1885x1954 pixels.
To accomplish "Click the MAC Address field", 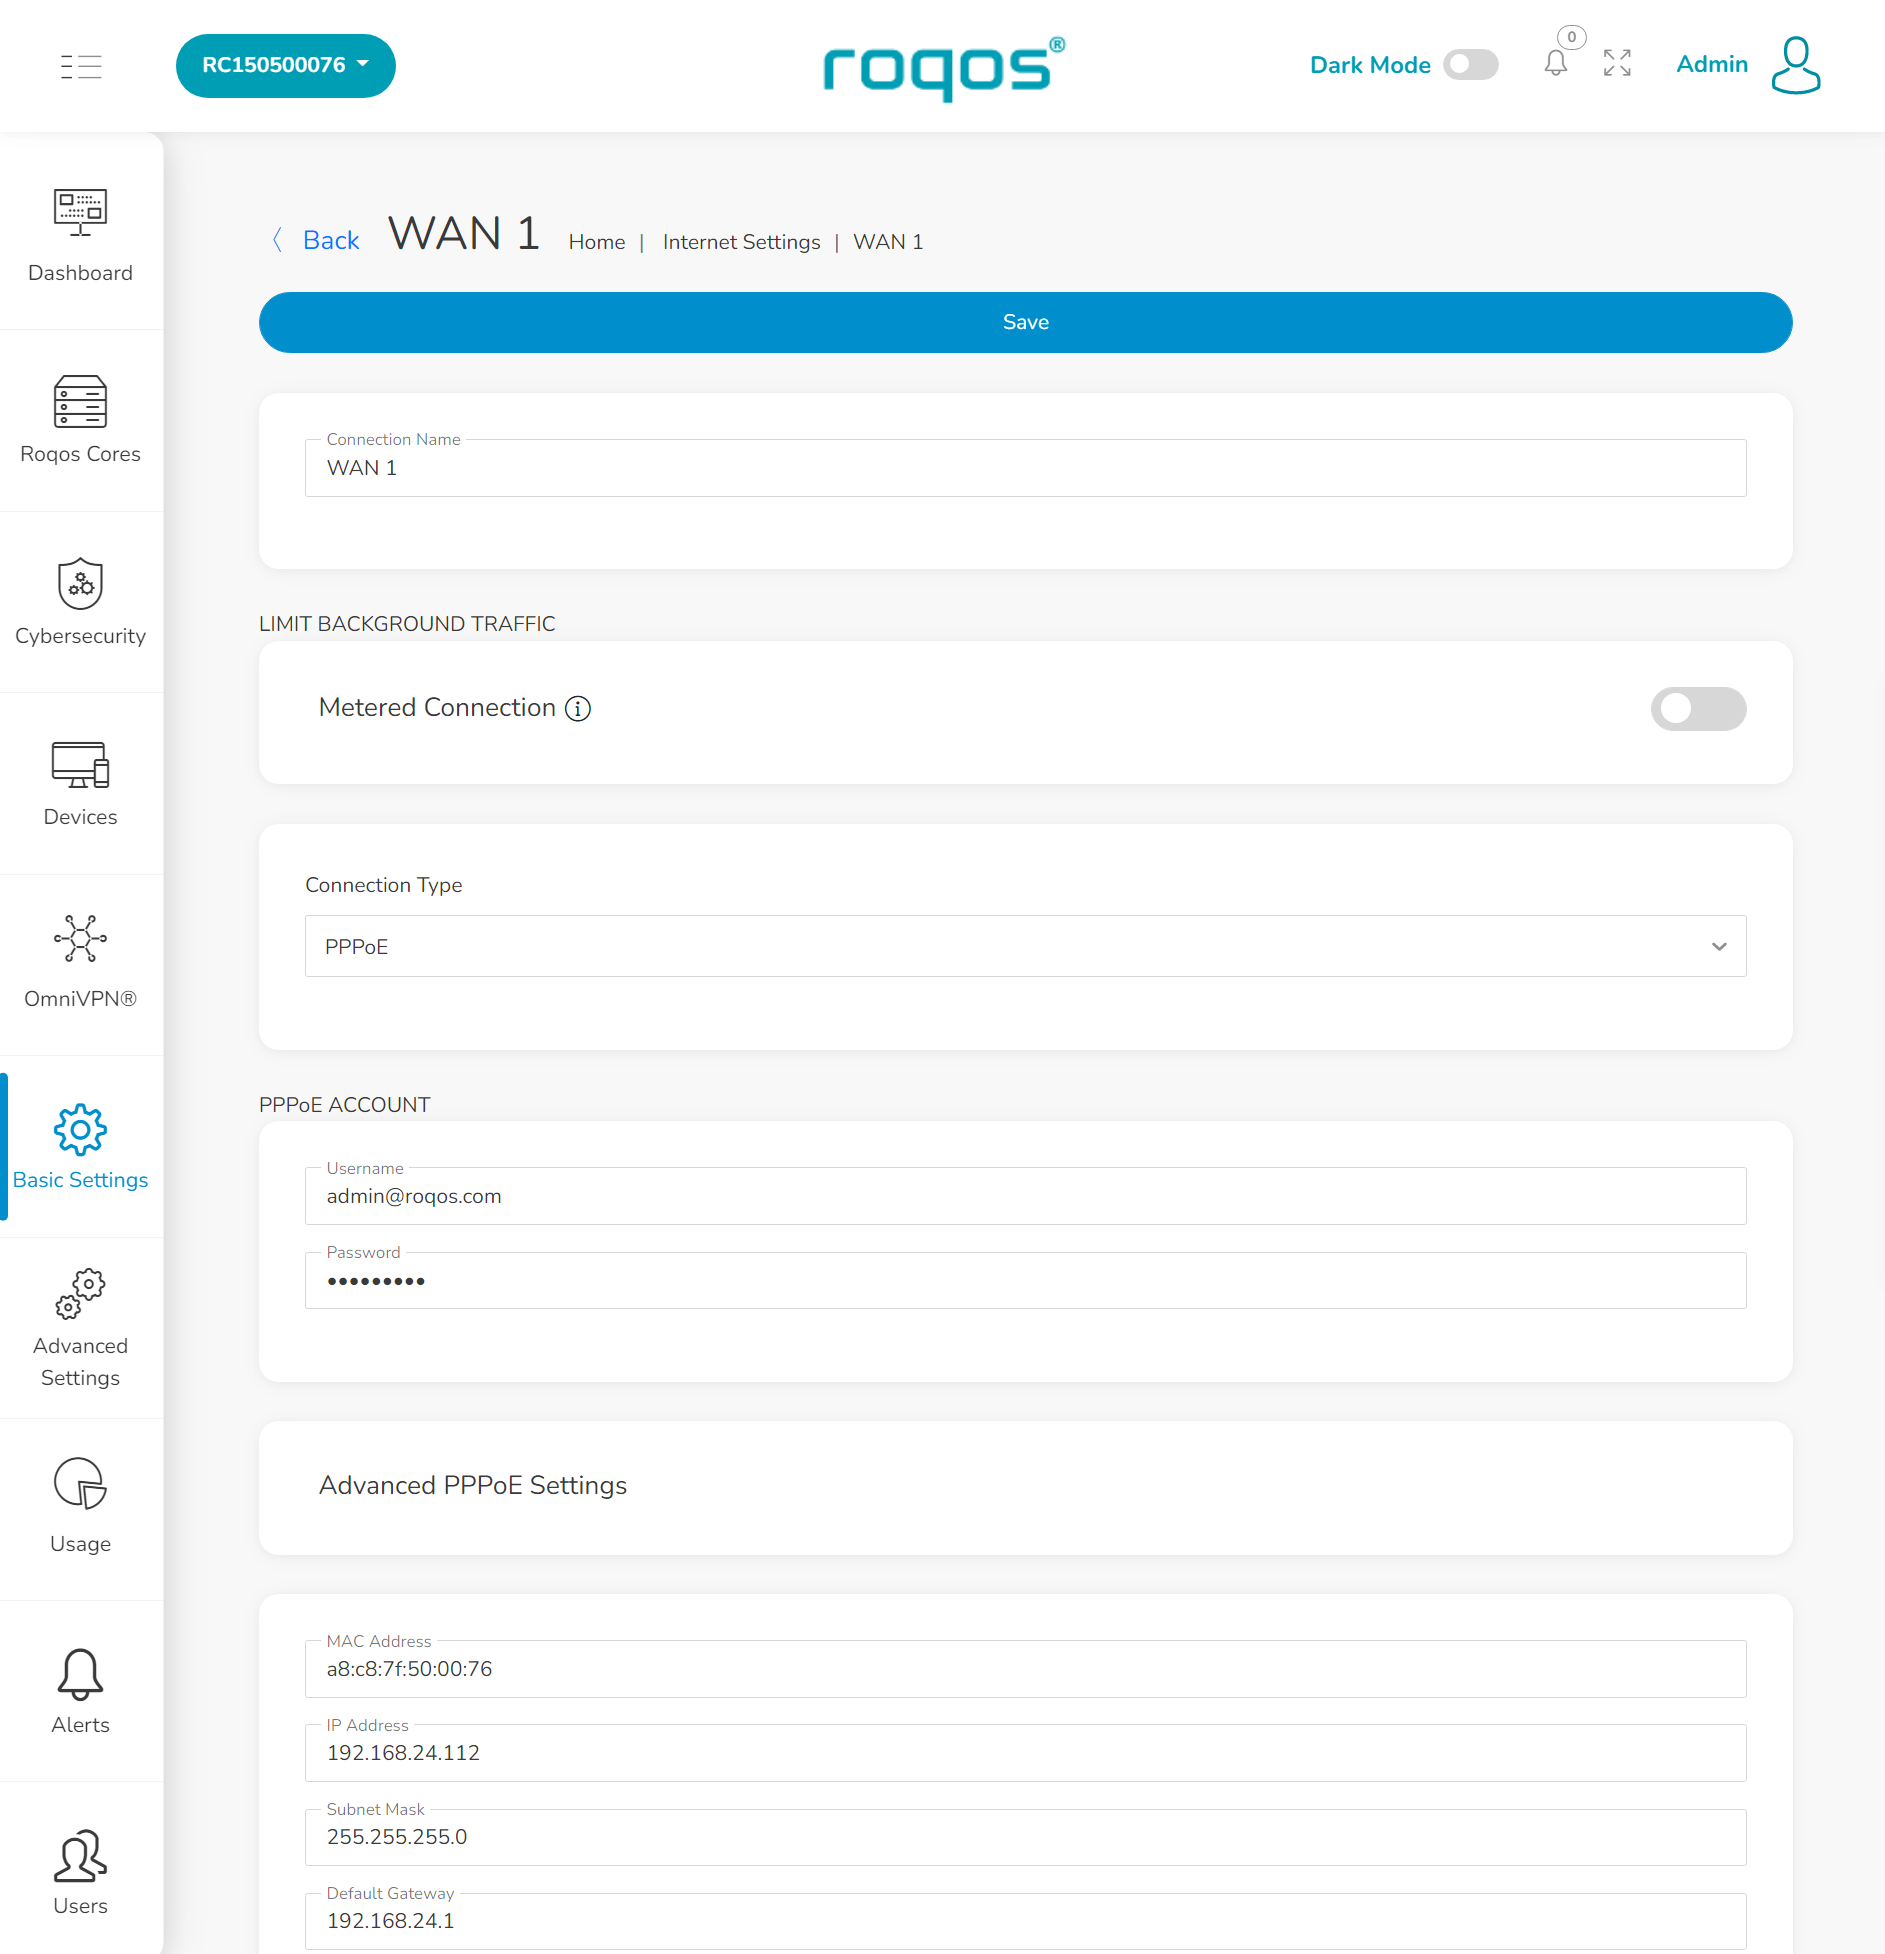I will 1025,1668.
